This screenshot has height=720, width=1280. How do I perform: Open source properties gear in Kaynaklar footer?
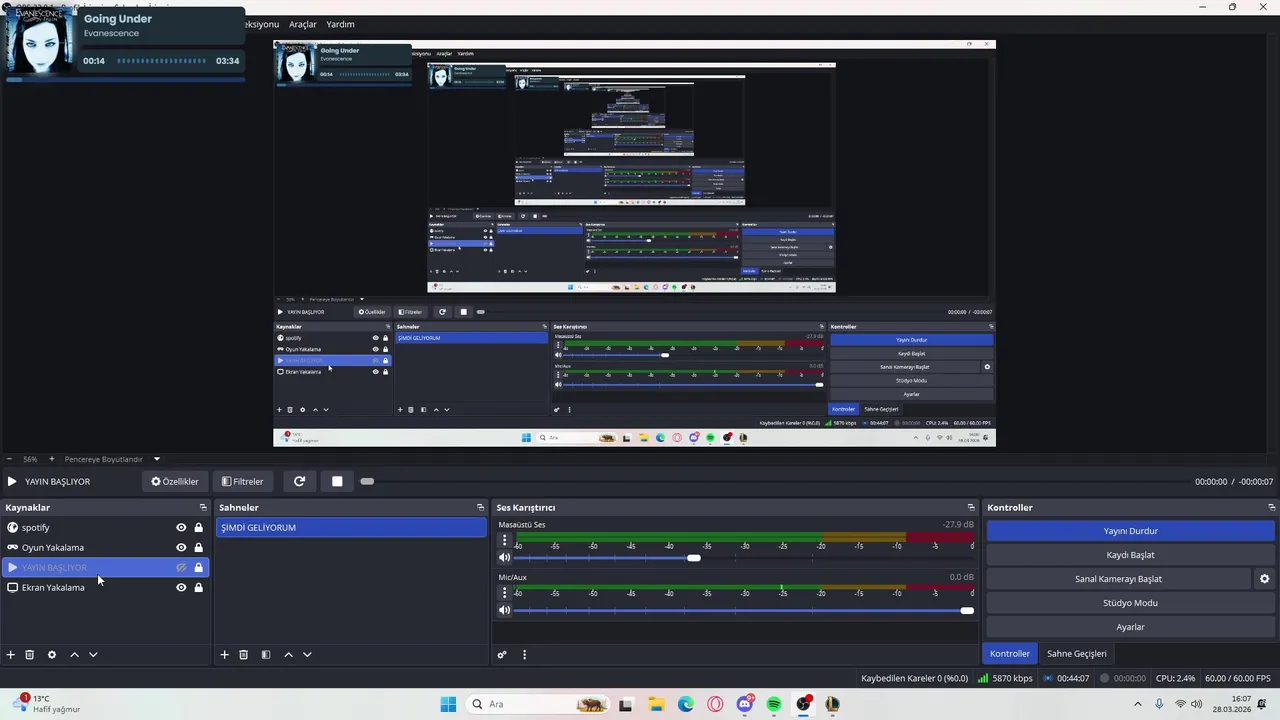[52, 655]
